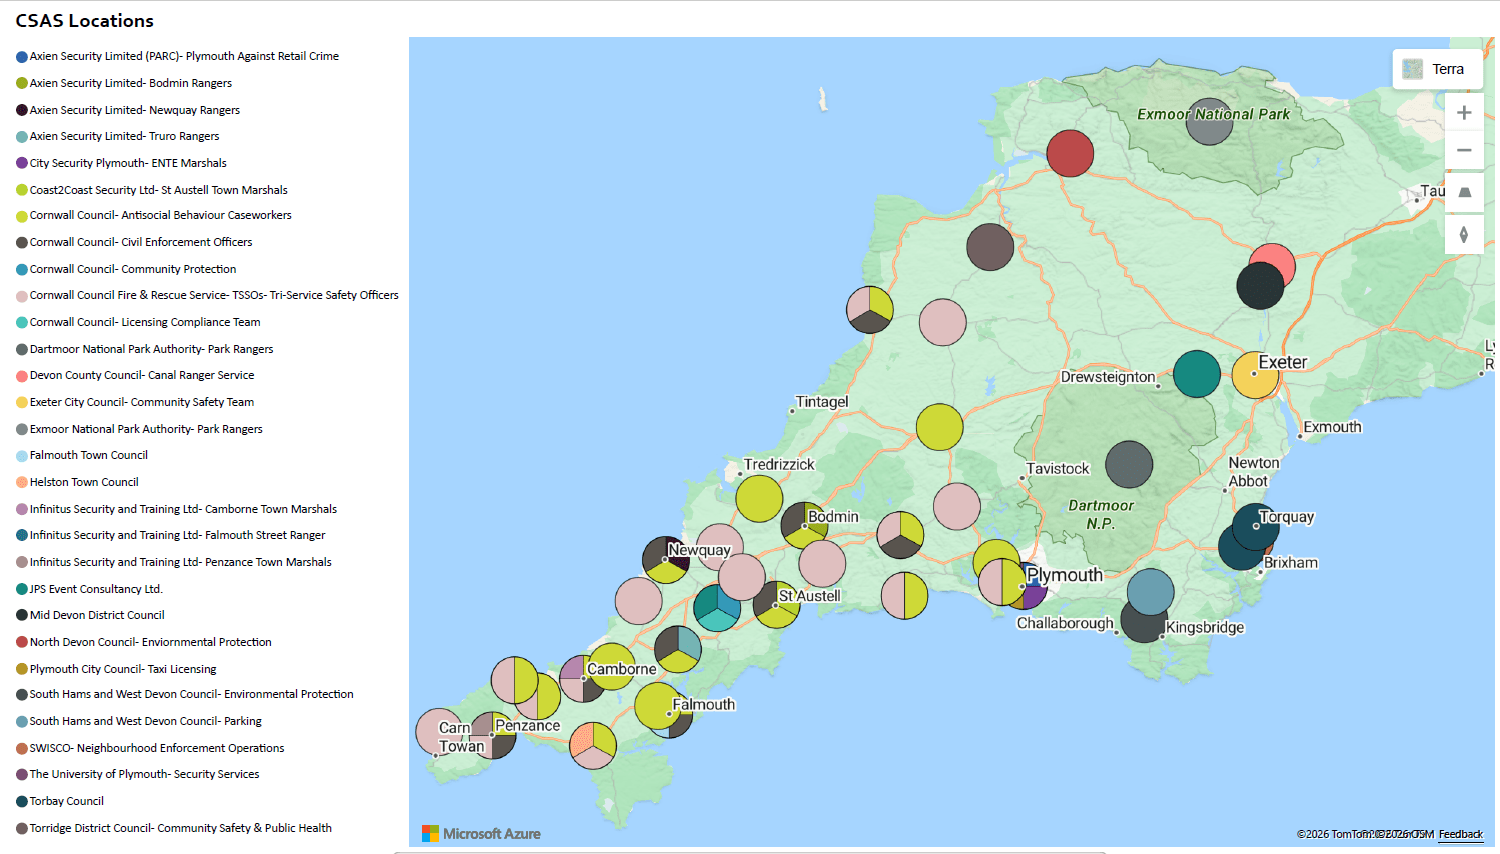The image size is (1500, 854).
Task: Open the Feedback link on map
Action: click(x=1460, y=834)
